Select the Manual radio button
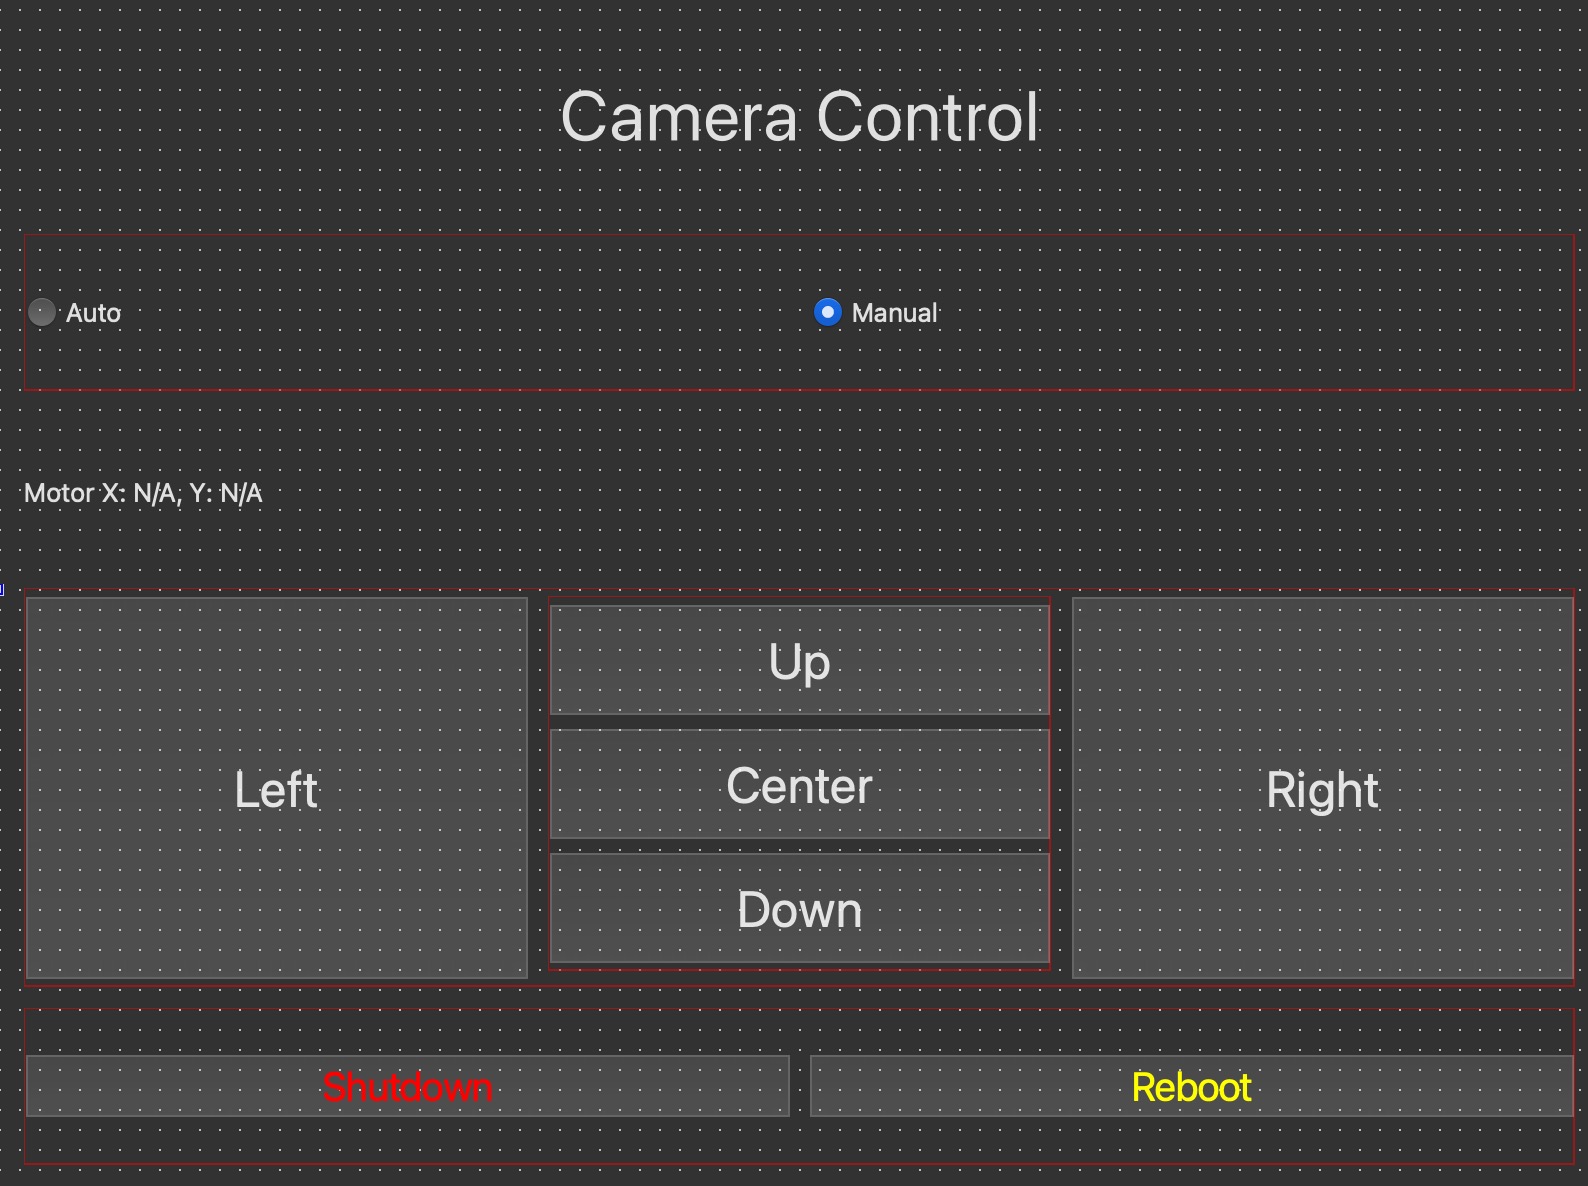 [827, 313]
